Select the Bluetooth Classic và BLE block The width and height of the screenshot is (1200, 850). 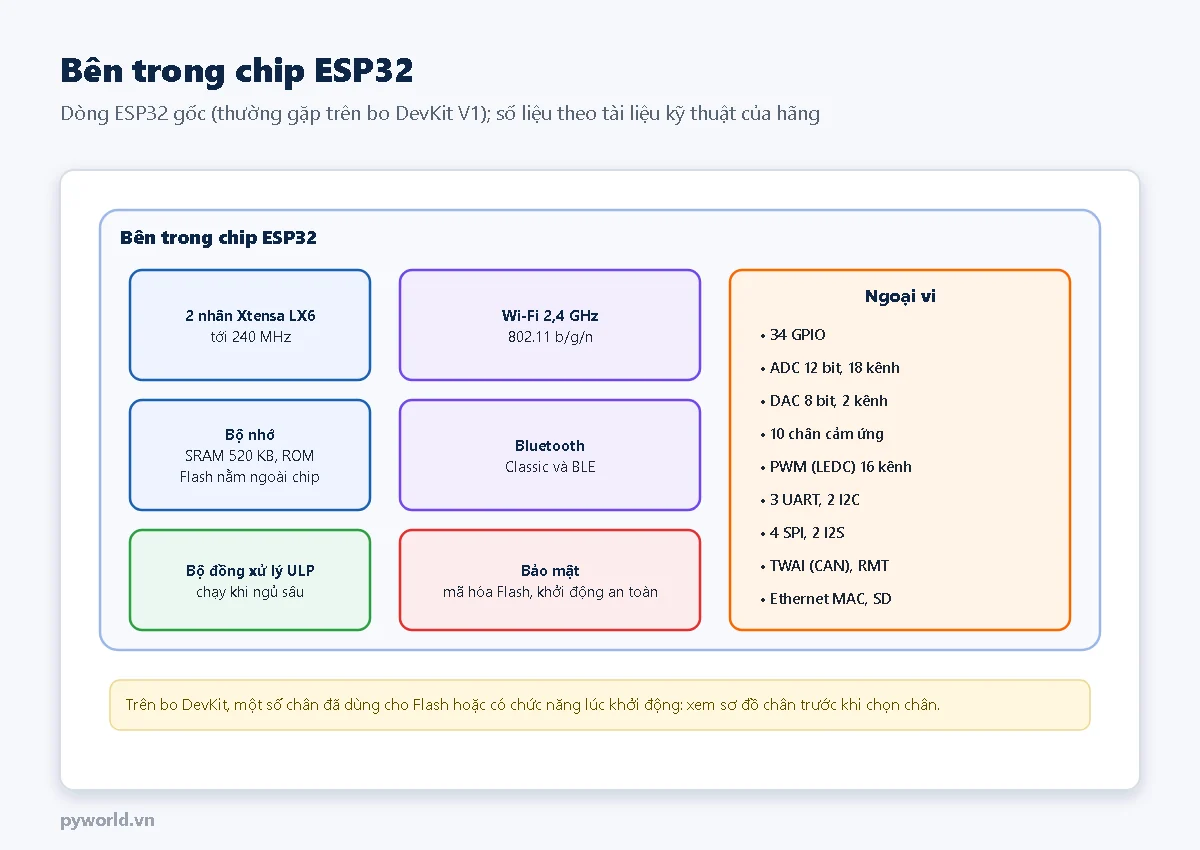pos(550,455)
